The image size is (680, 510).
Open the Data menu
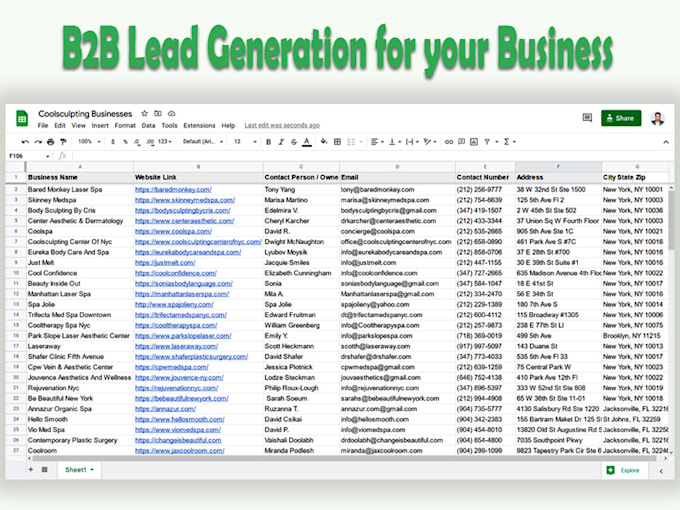point(148,126)
